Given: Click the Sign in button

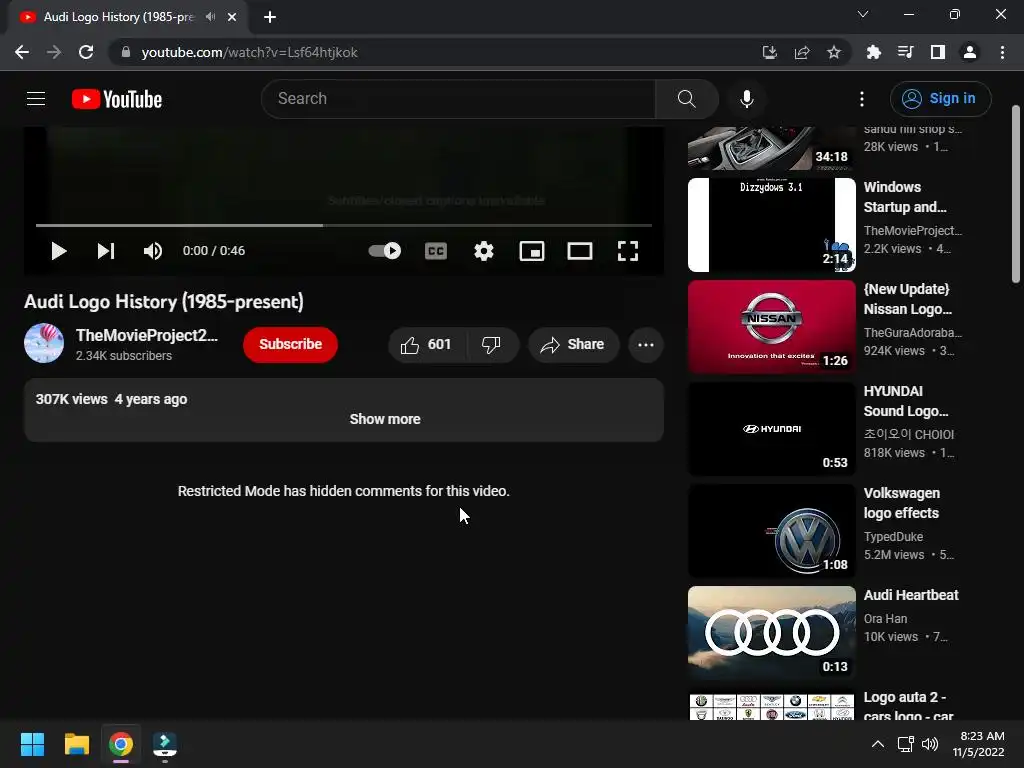Looking at the screenshot, I should tap(940, 99).
